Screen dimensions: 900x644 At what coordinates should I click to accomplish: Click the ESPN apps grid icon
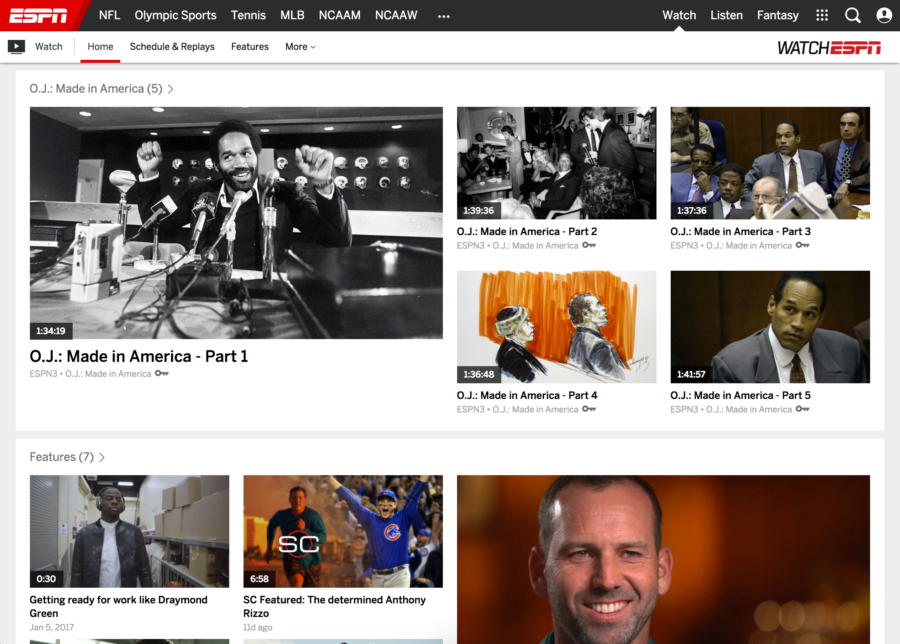click(x=822, y=15)
